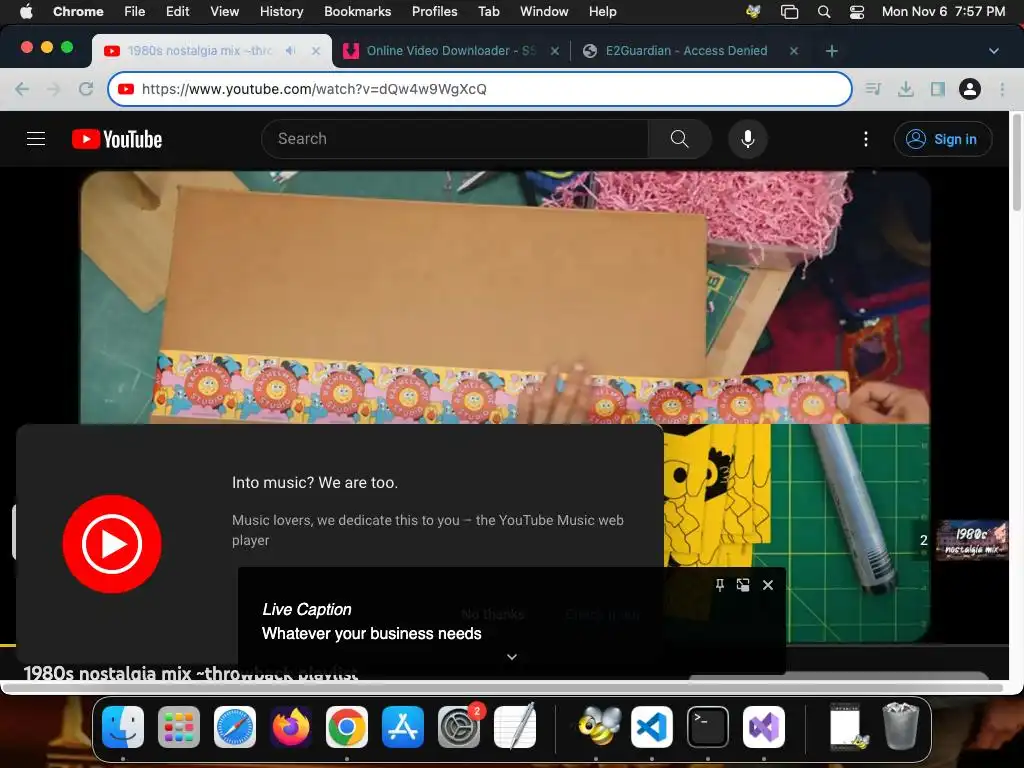Expand the tab search chevron
Screen dimensions: 1024x768
click(x=993, y=50)
